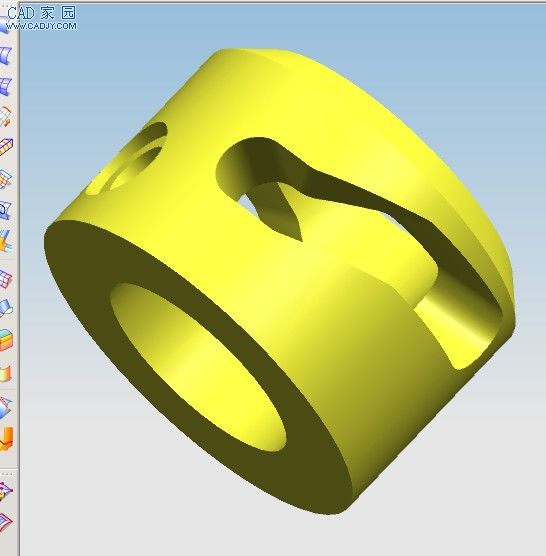Select the pink mesh grid surface icon

pyautogui.click(x=6, y=279)
